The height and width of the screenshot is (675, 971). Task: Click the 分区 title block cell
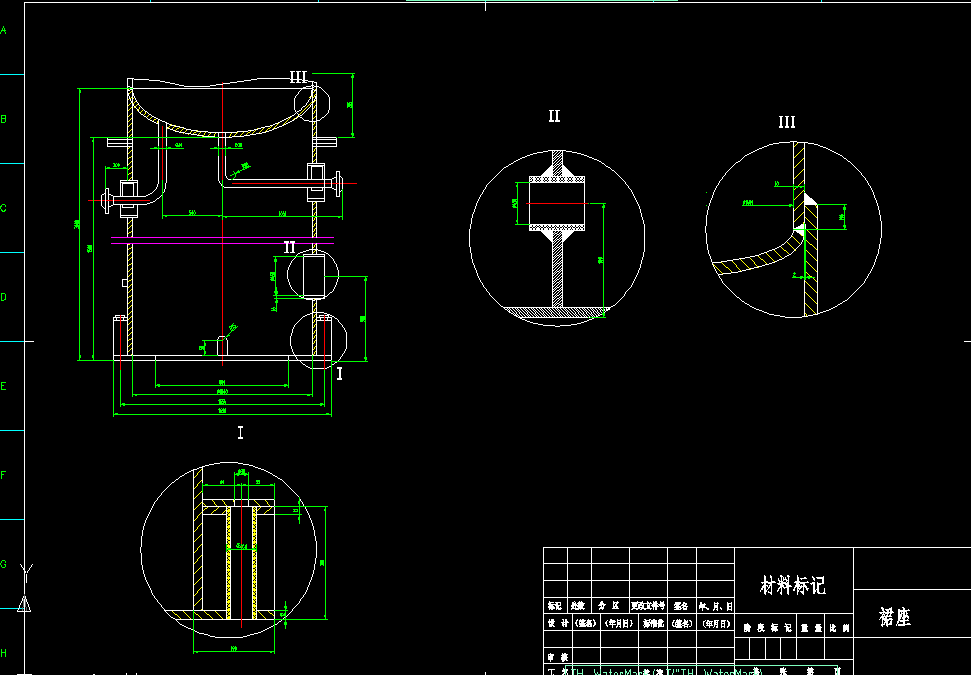click(609, 606)
